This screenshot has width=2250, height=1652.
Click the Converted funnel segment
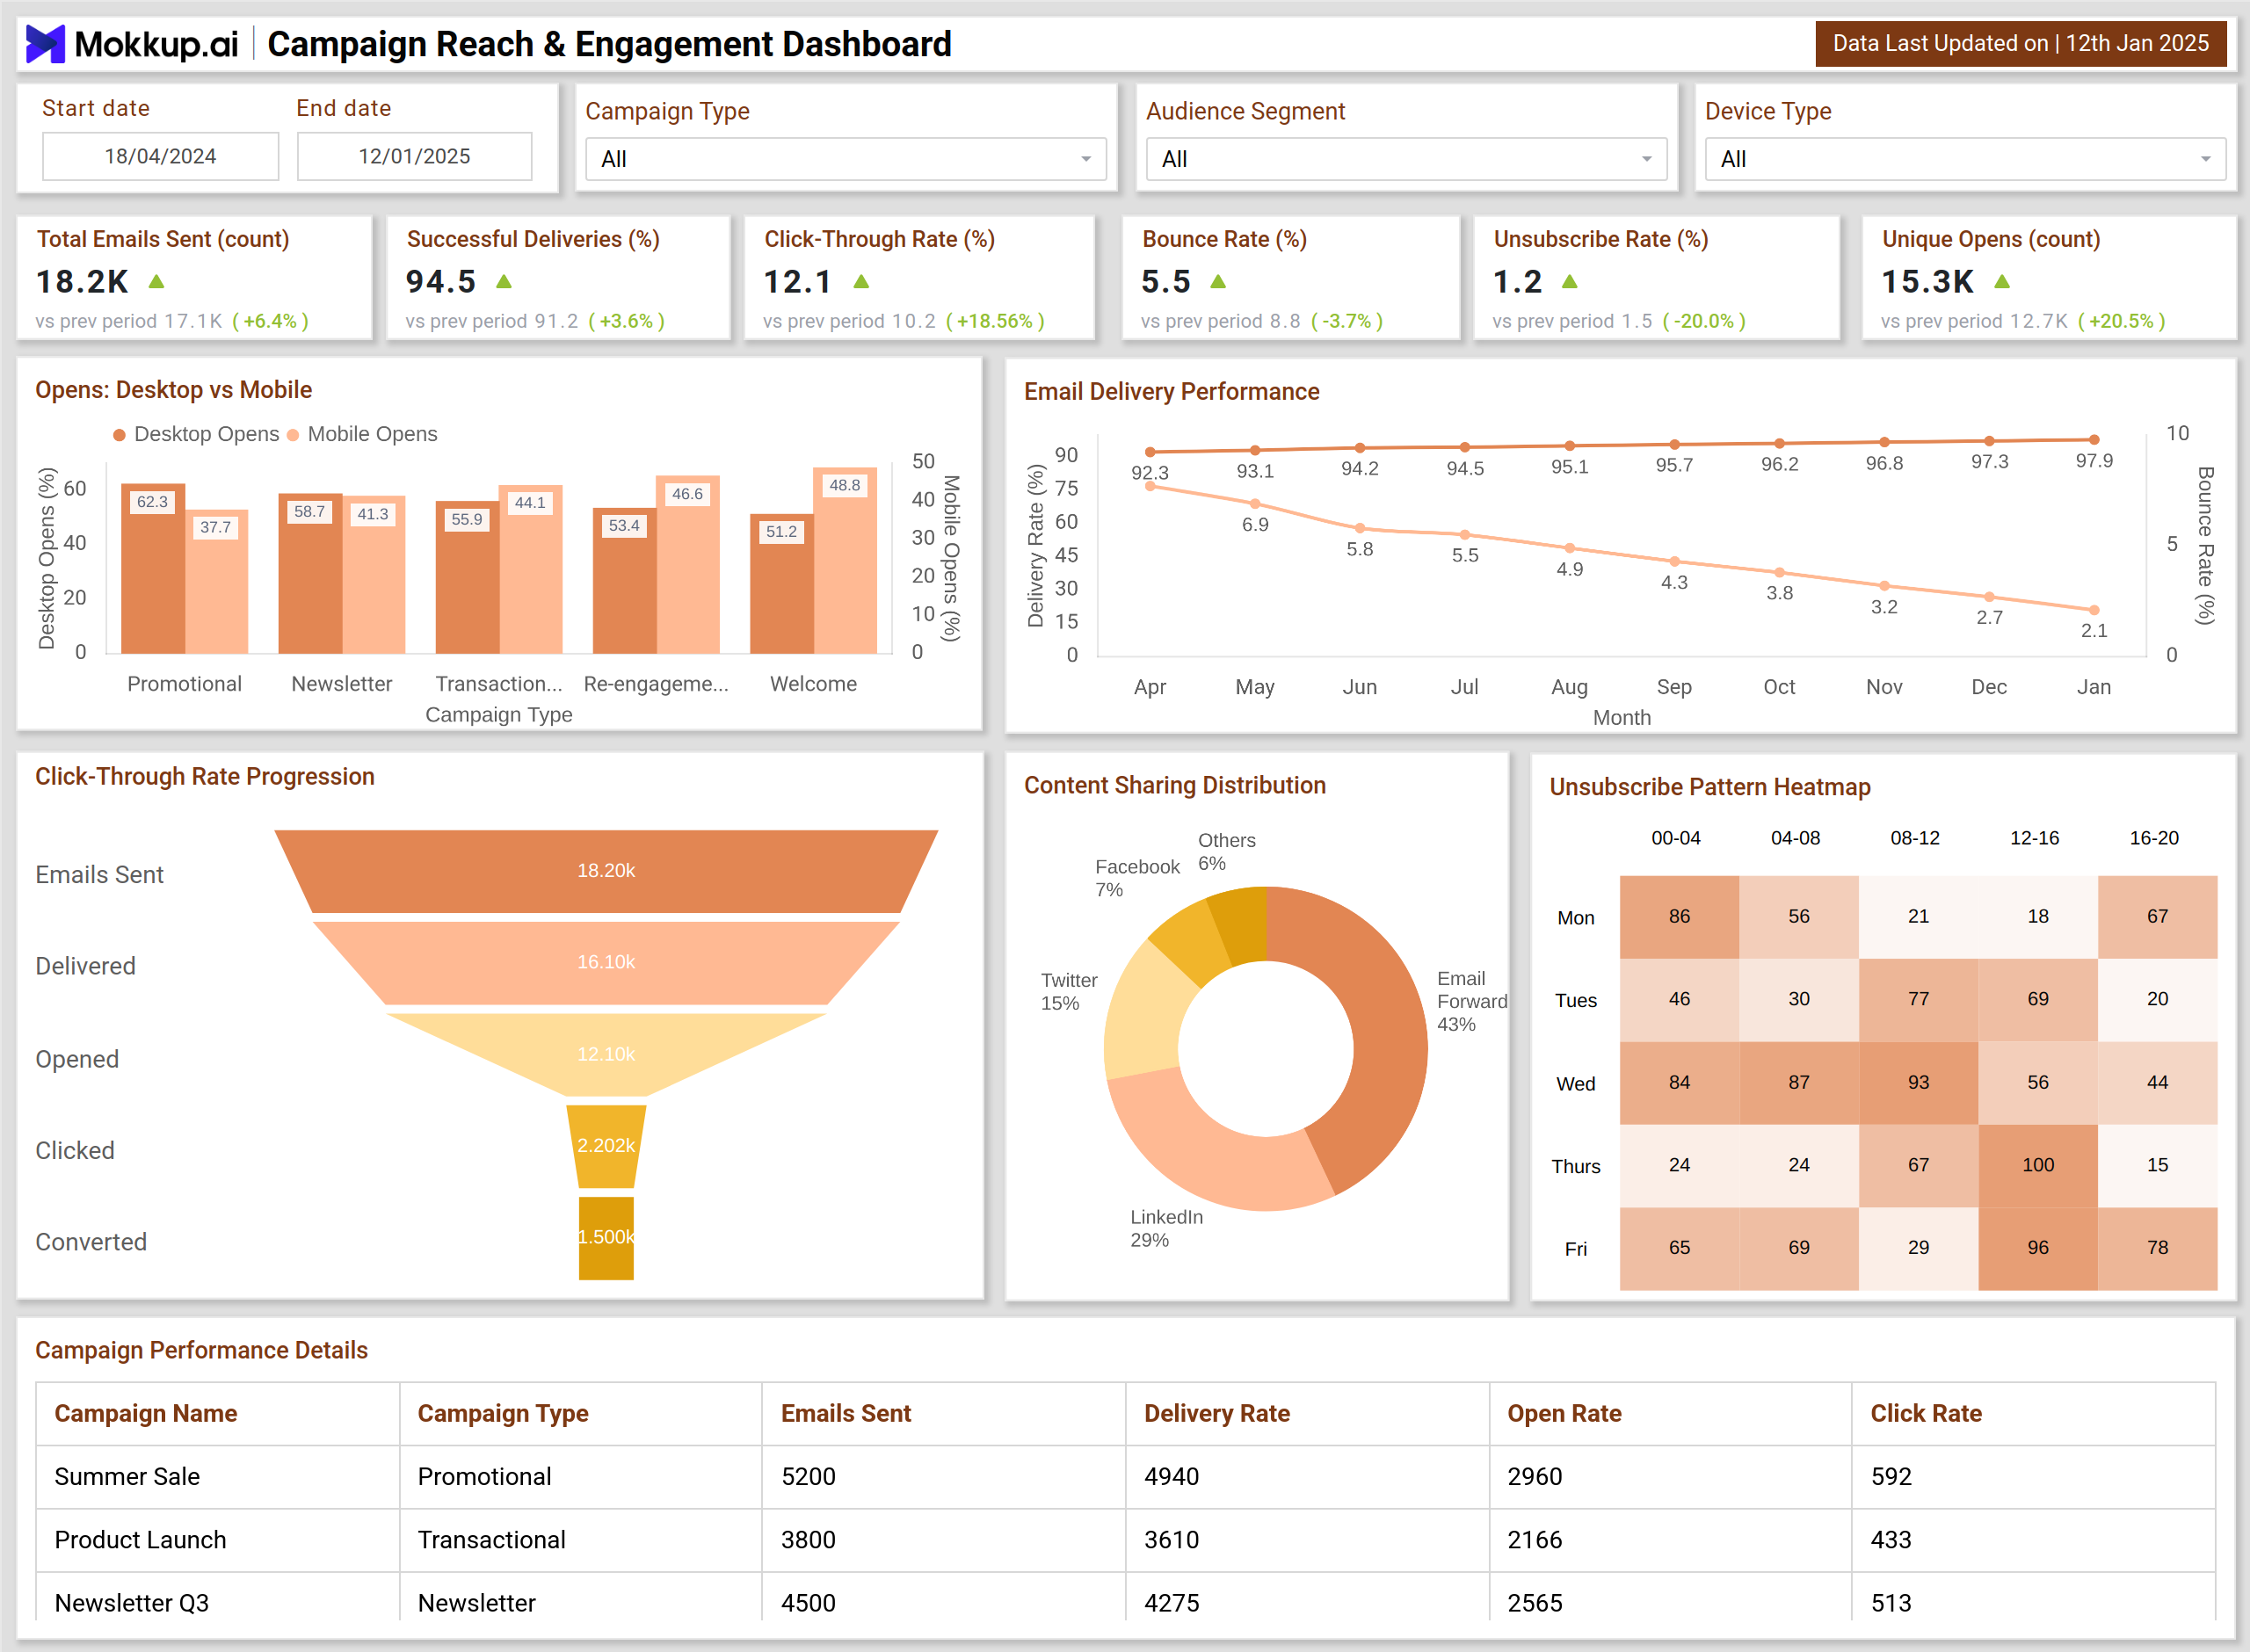click(606, 1238)
